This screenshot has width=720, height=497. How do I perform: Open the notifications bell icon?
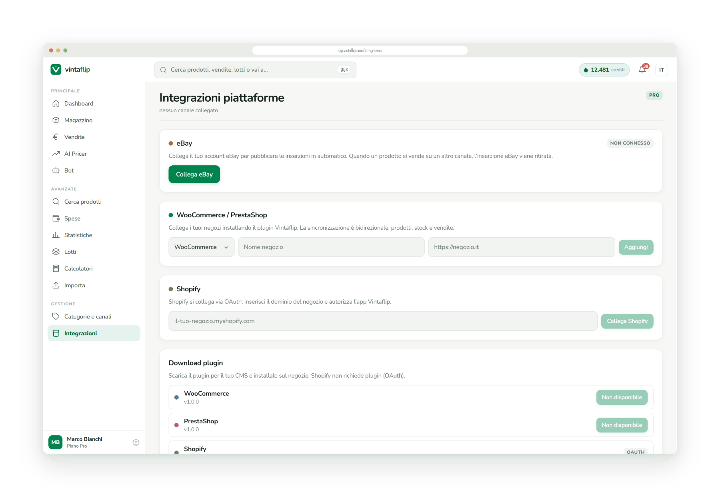click(642, 69)
